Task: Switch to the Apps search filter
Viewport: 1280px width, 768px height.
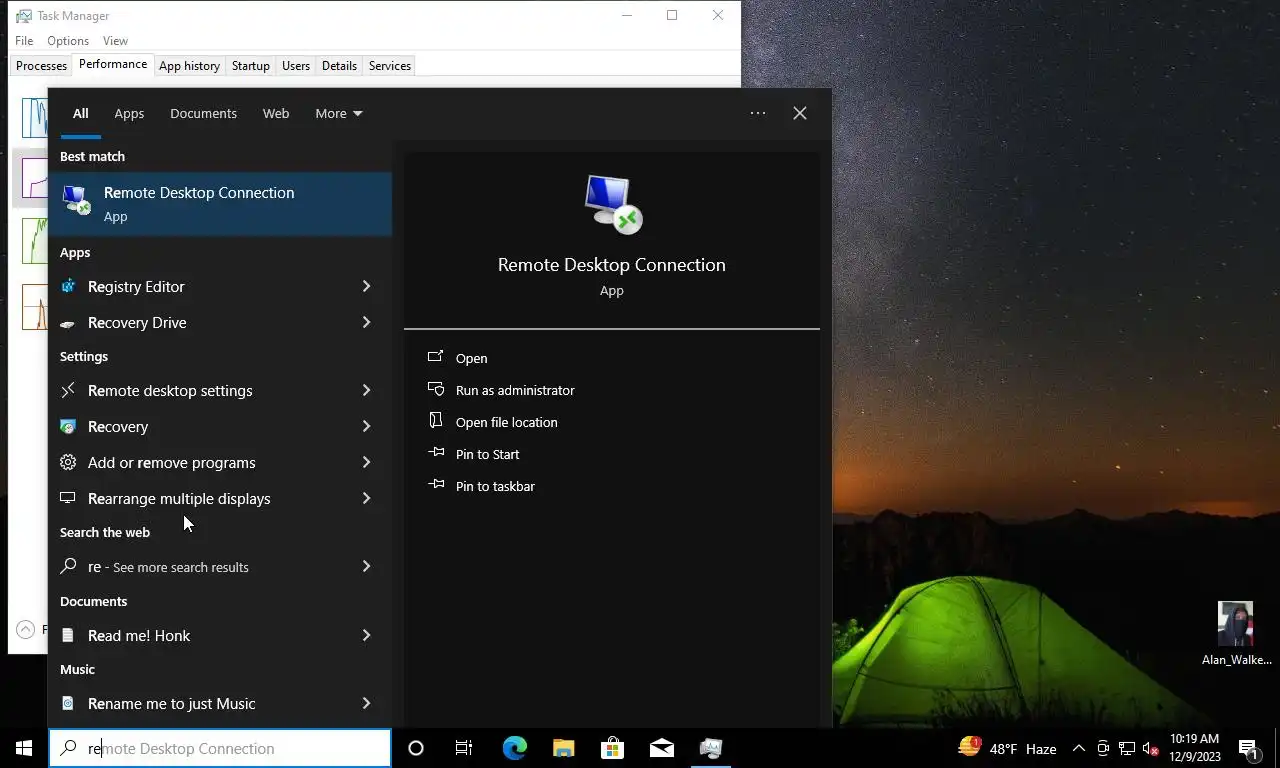Action: click(129, 113)
